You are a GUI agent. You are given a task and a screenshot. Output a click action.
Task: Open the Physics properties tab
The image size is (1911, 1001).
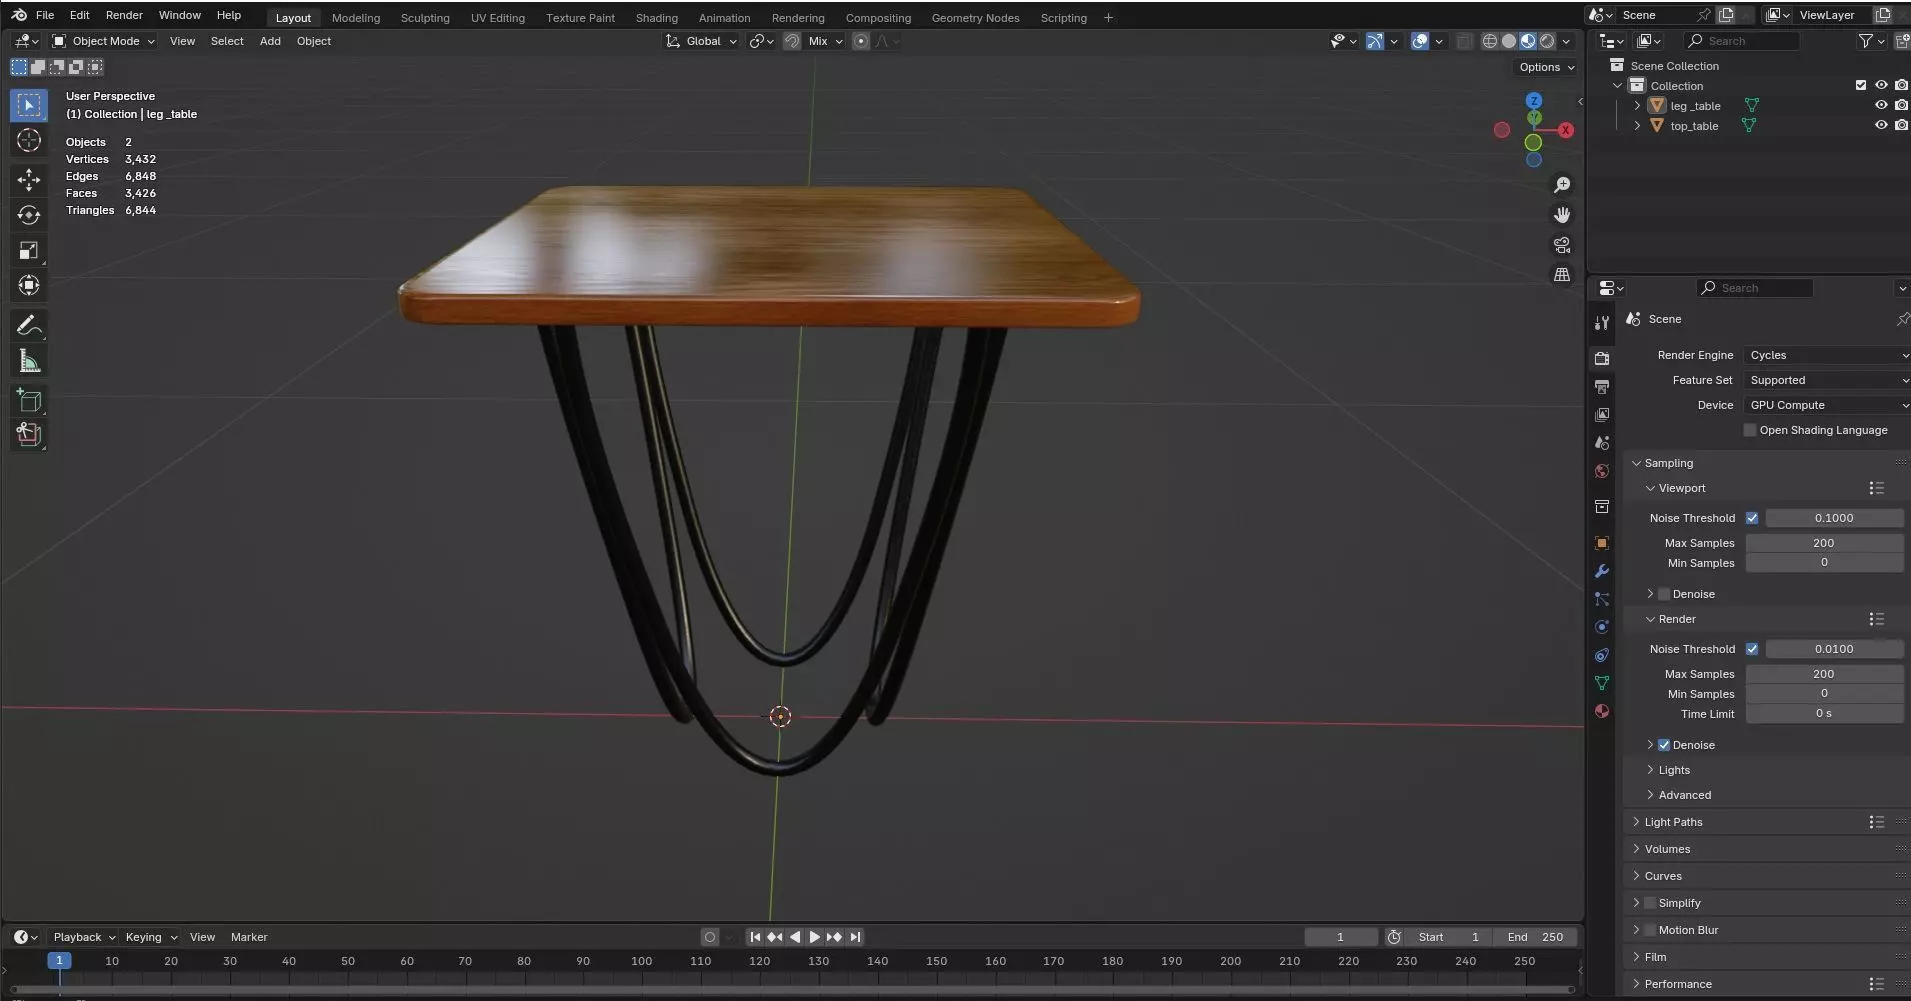tap(1602, 627)
